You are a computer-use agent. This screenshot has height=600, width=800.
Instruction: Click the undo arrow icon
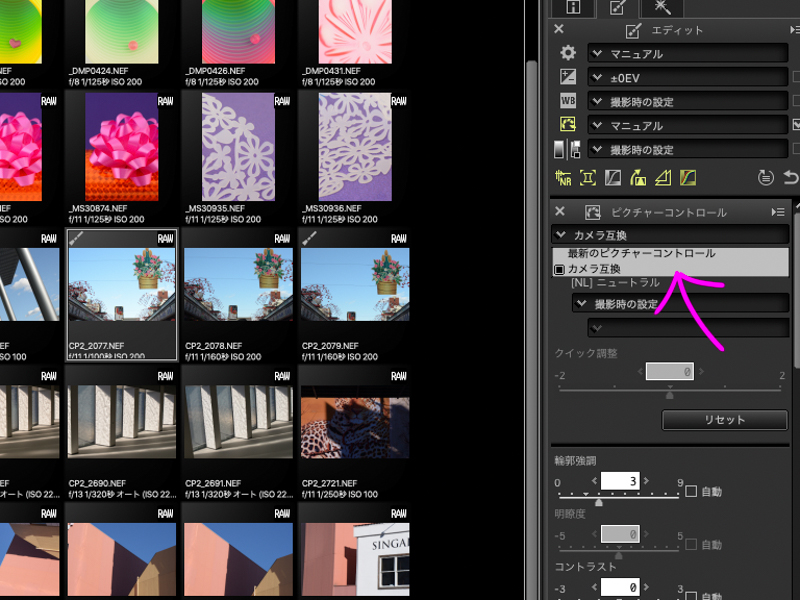tap(791, 178)
